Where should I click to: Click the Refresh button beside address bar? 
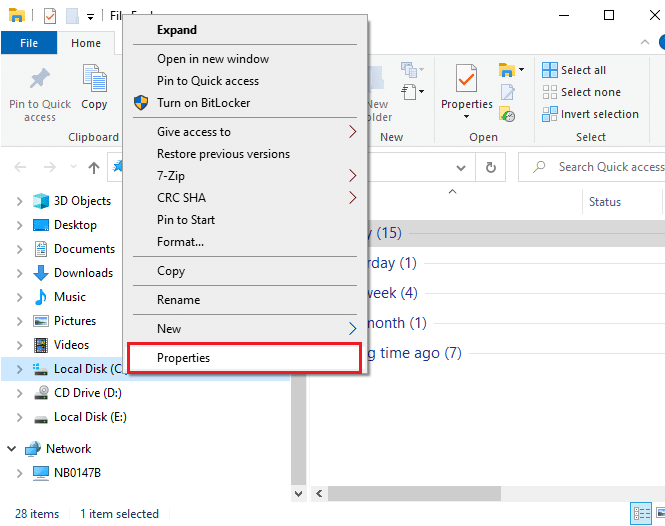click(491, 168)
